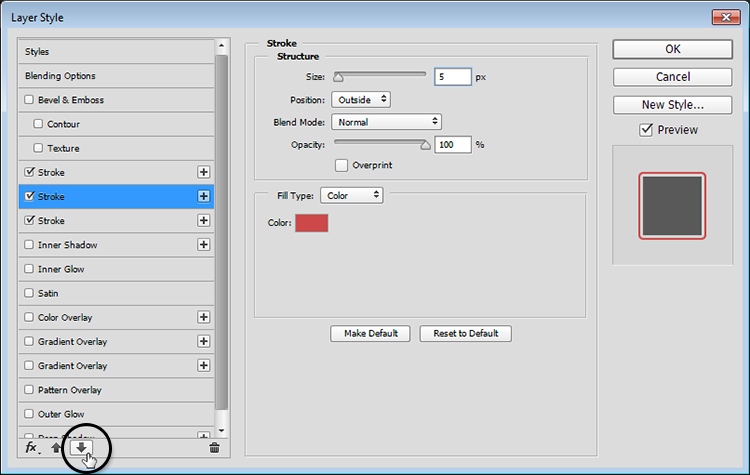This screenshot has width=750, height=475.
Task: Click the move effect up arrow icon
Action: [56, 448]
